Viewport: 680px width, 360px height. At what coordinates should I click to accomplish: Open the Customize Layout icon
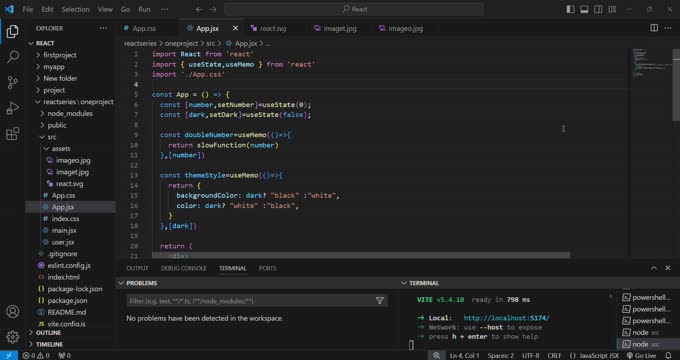(x=612, y=9)
